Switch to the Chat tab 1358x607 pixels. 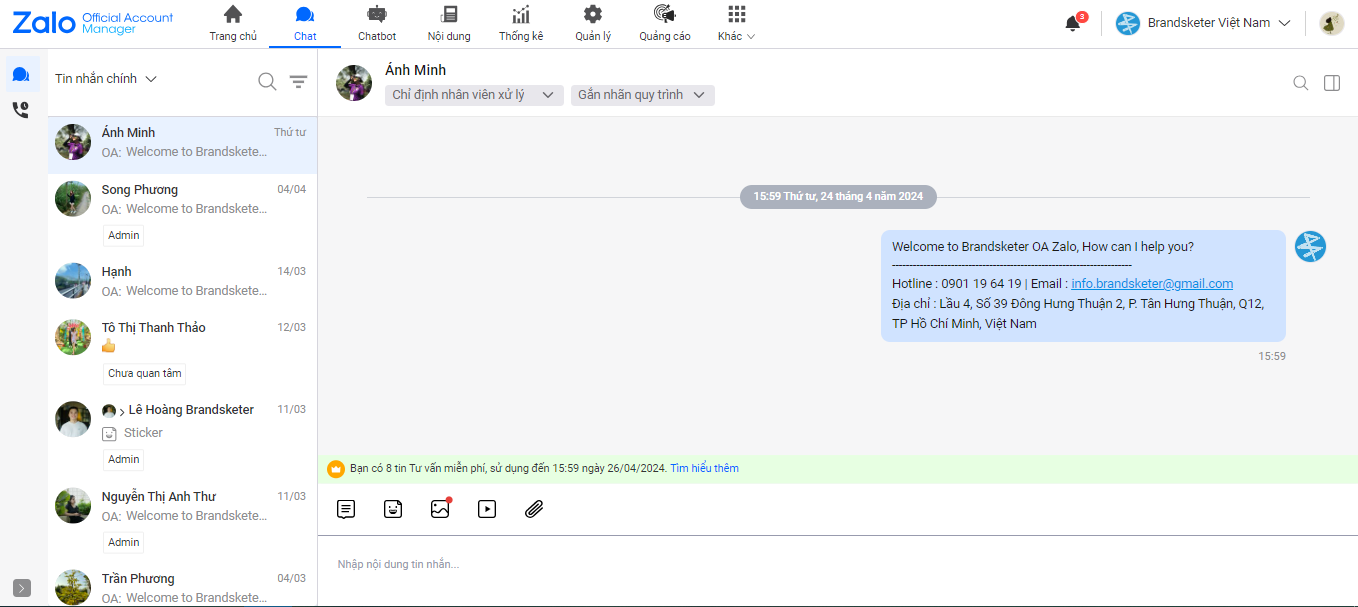click(305, 23)
